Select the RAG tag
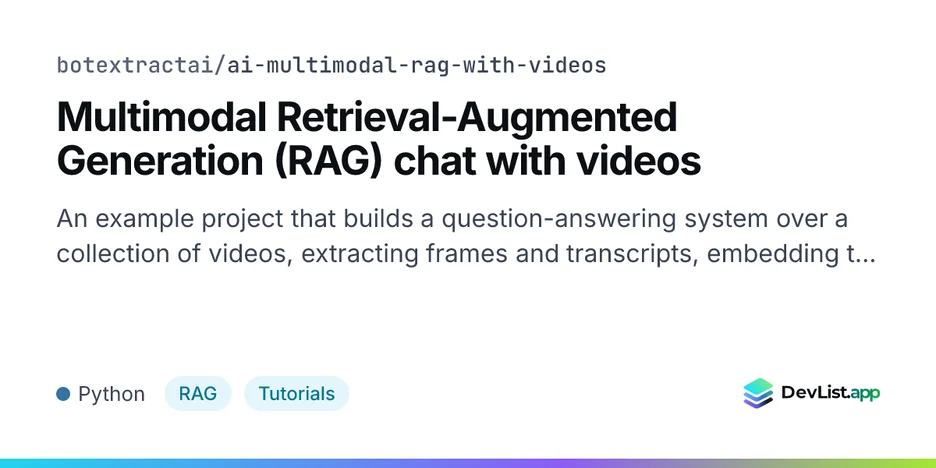 (x=198, y=394)
